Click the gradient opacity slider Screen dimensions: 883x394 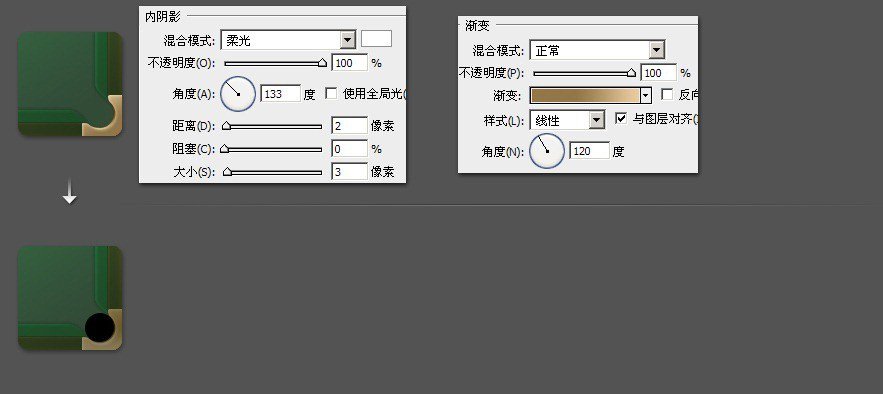[x=585, y=73]
